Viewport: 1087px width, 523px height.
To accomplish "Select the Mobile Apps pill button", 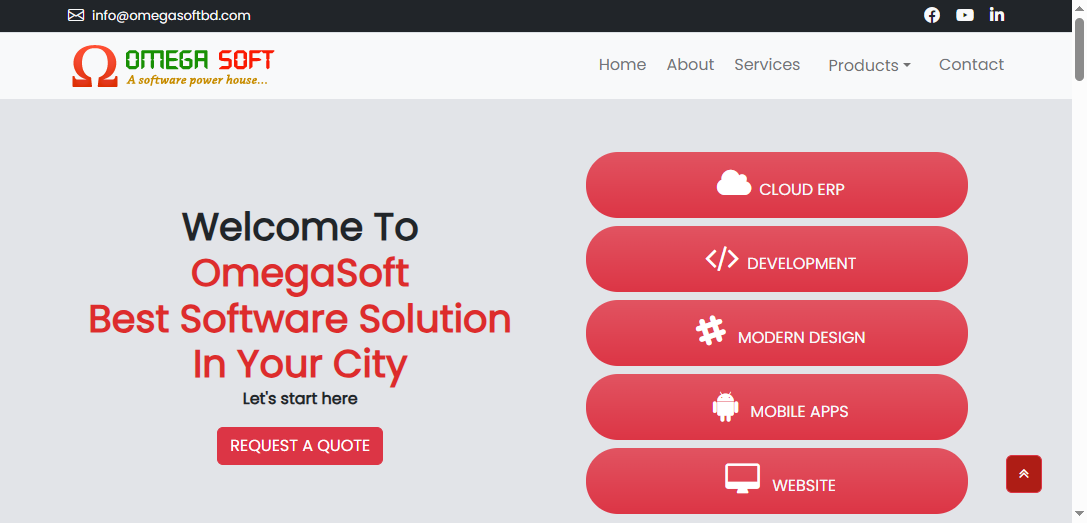I will tap(776, 407).
